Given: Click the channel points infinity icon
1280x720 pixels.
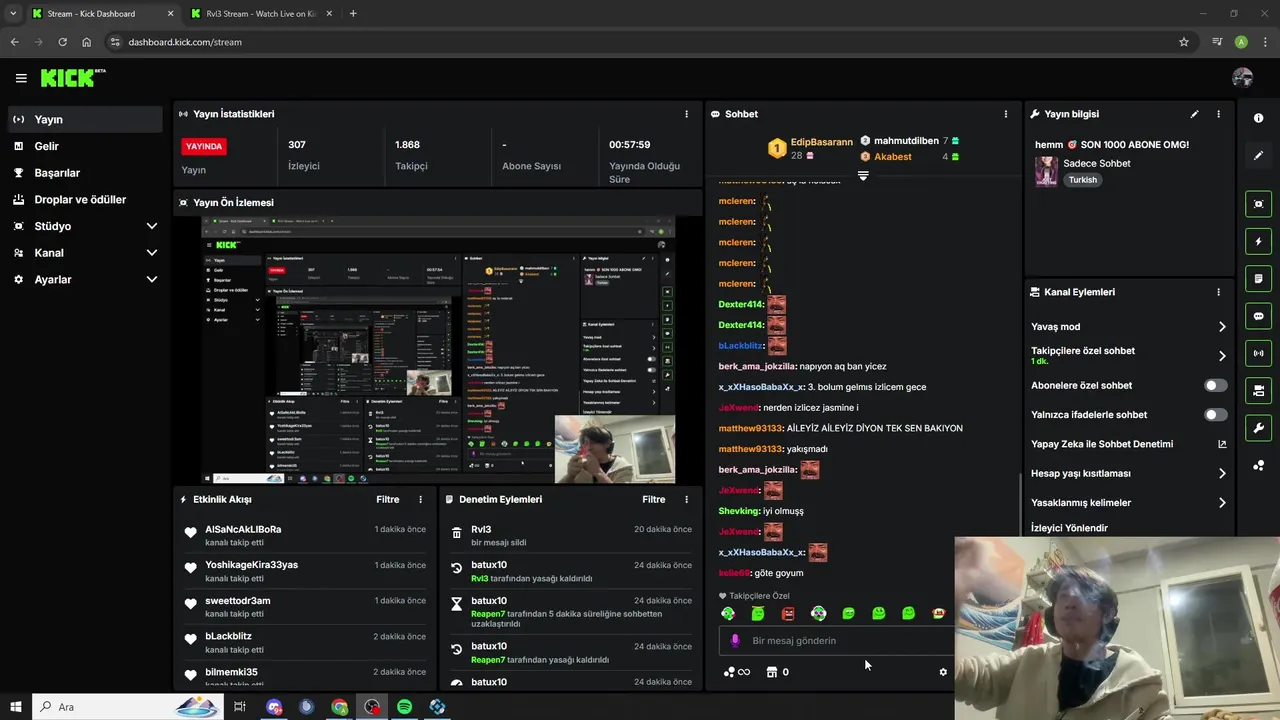Looking at the screenshot, I should [x=736, y=672].
